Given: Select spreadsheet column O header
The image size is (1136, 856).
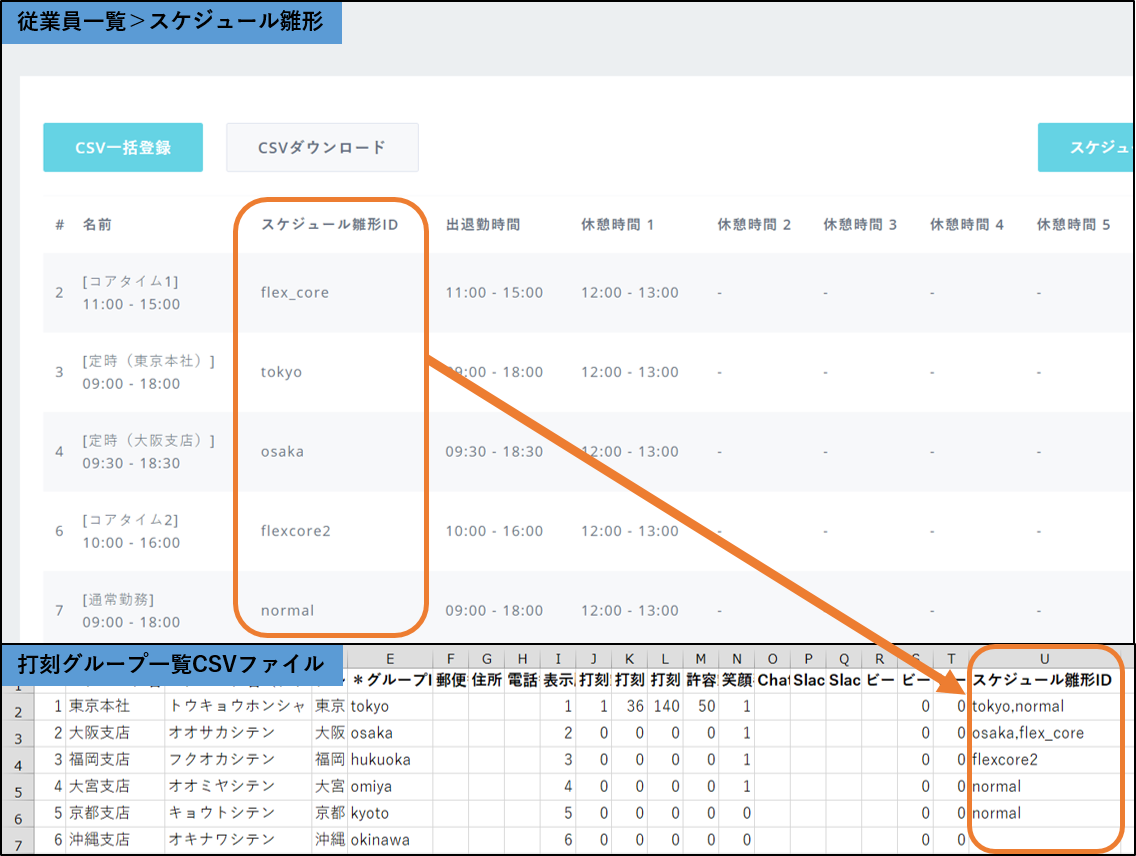Looking at the screenshot, I should (x=772, y=659).
